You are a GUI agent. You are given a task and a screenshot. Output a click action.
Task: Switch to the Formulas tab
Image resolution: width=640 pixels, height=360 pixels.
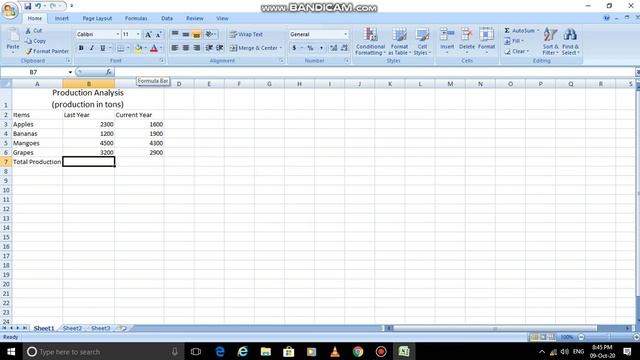pos(136,18)
